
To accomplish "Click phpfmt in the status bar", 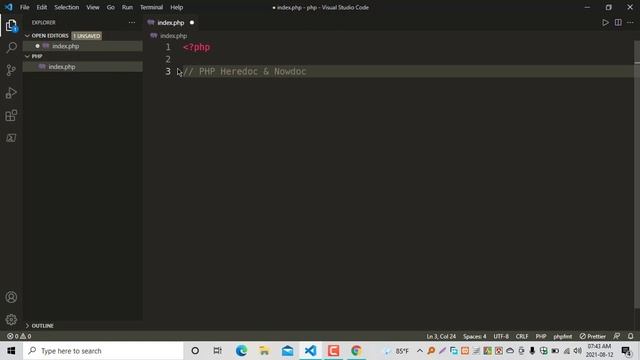I will coord(562,336).
